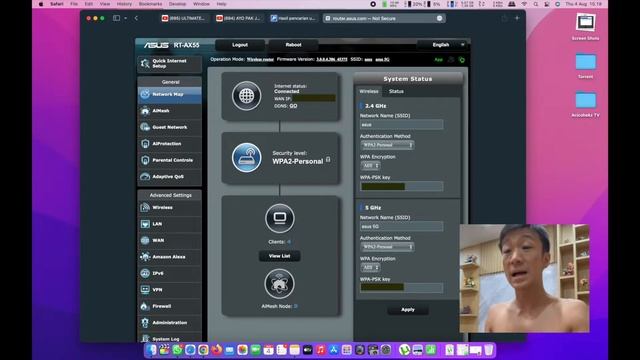Click the router security level icon
This screenshot has width=640, height=360.
[x=247, y=158]
